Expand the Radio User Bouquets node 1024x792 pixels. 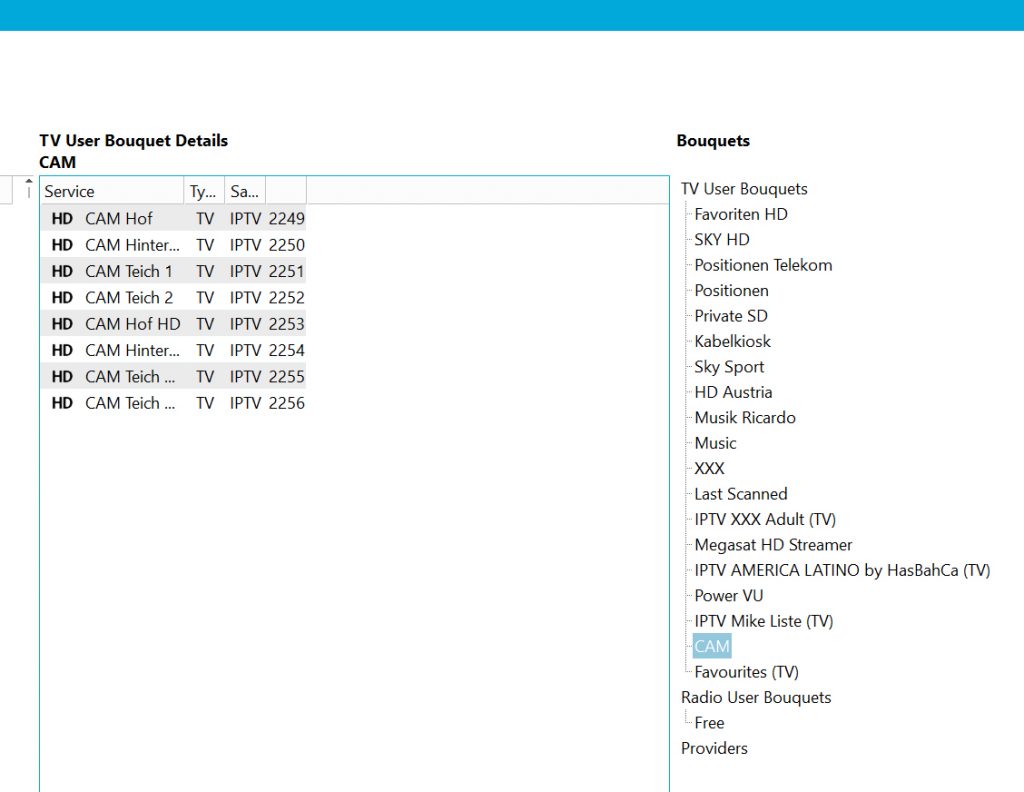tap(756, 697)
